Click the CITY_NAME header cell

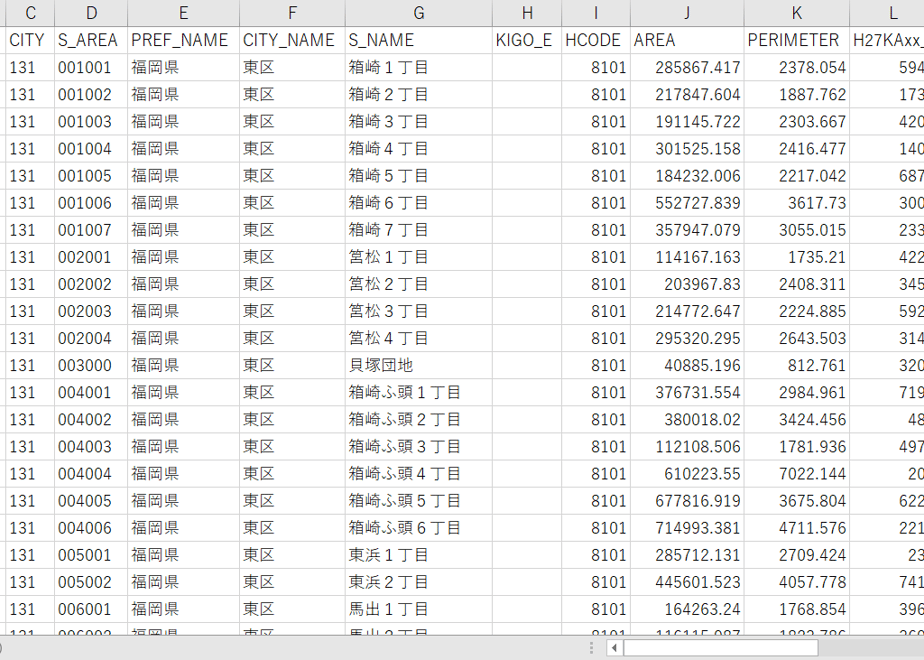pos(292,40)
